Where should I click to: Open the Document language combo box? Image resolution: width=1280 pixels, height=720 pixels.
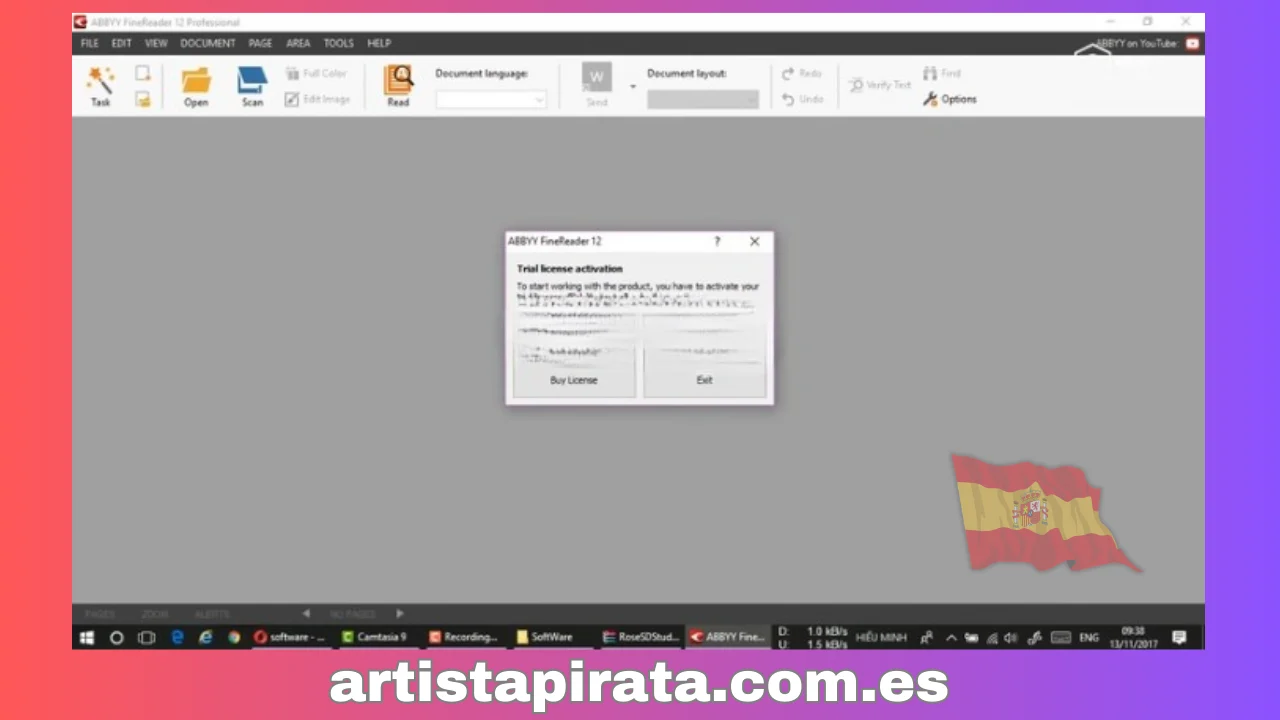(491, 99)
